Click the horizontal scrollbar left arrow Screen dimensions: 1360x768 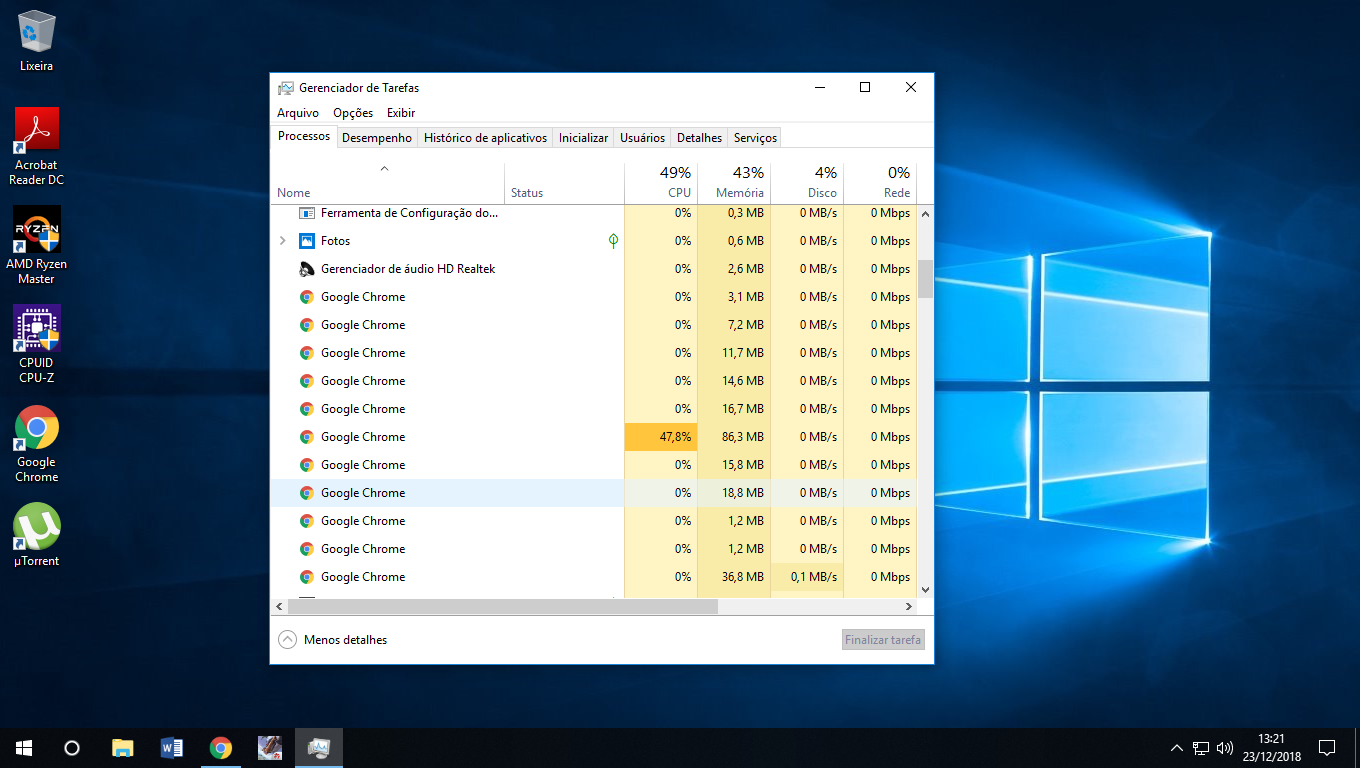(x=279, y=606)
